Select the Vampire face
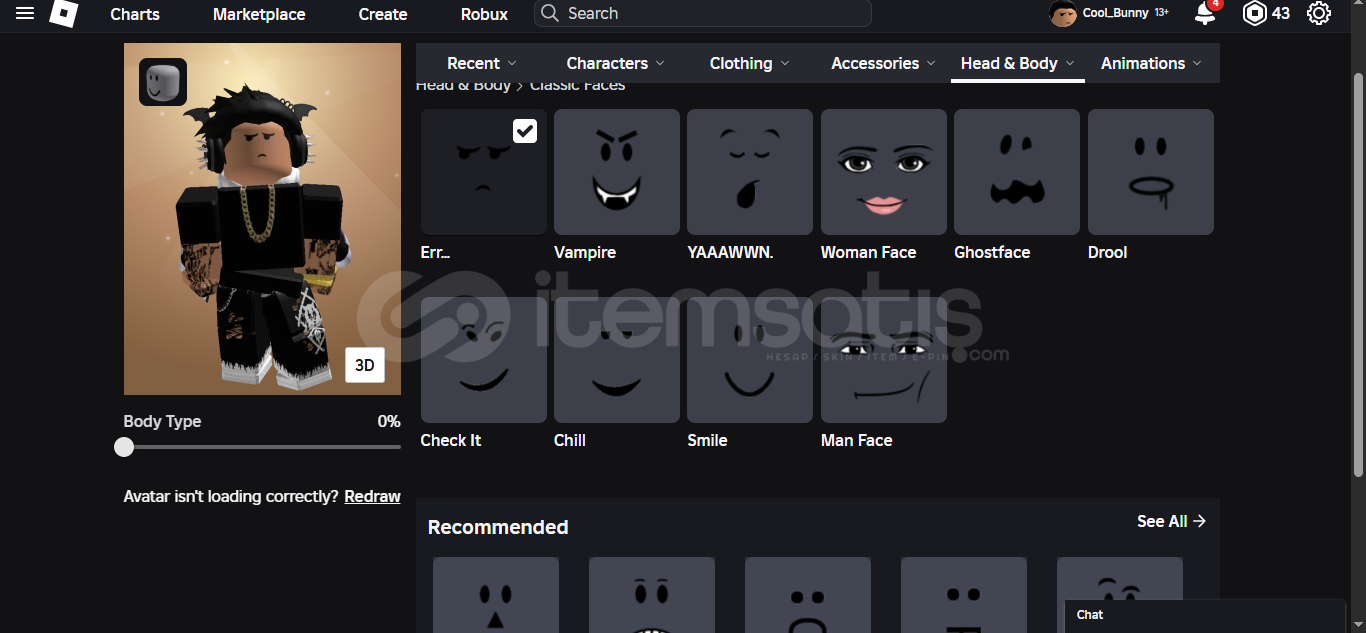Image resolution: width=1366 pixels, height=633 pixels. [617, 172]
